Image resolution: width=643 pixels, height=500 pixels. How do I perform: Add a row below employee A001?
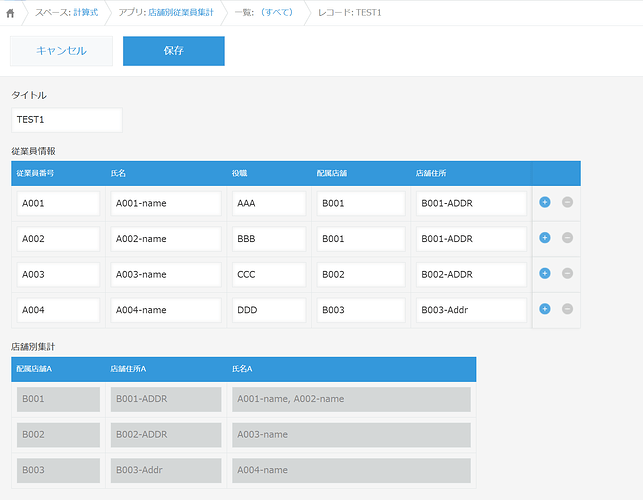(x=545, y=202)
